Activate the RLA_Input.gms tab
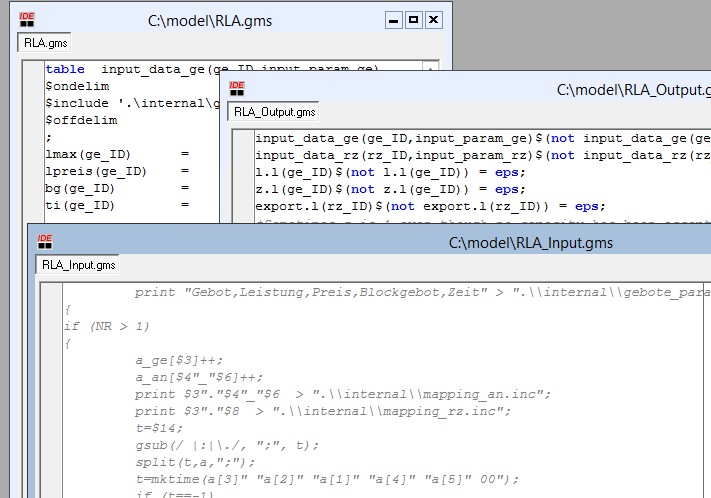 click(78, 265)
